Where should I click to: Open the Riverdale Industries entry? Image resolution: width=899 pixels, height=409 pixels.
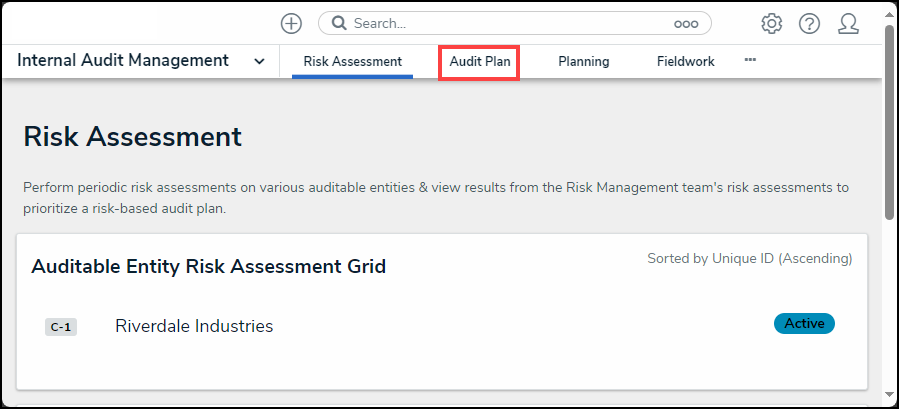[194, 326]
